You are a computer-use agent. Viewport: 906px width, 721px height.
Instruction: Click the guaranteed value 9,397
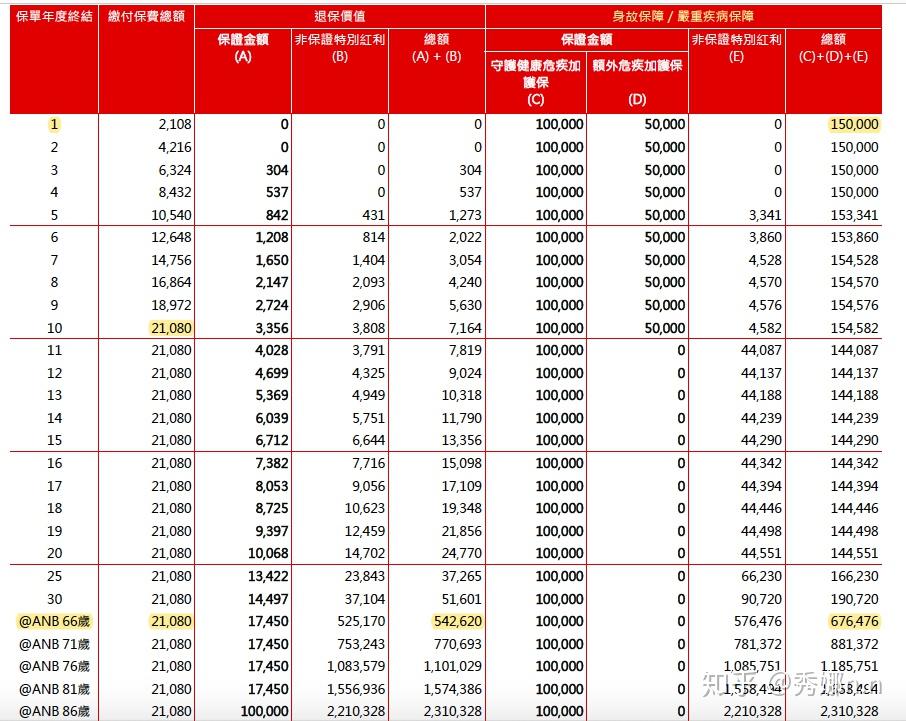(x=272, y=531)
